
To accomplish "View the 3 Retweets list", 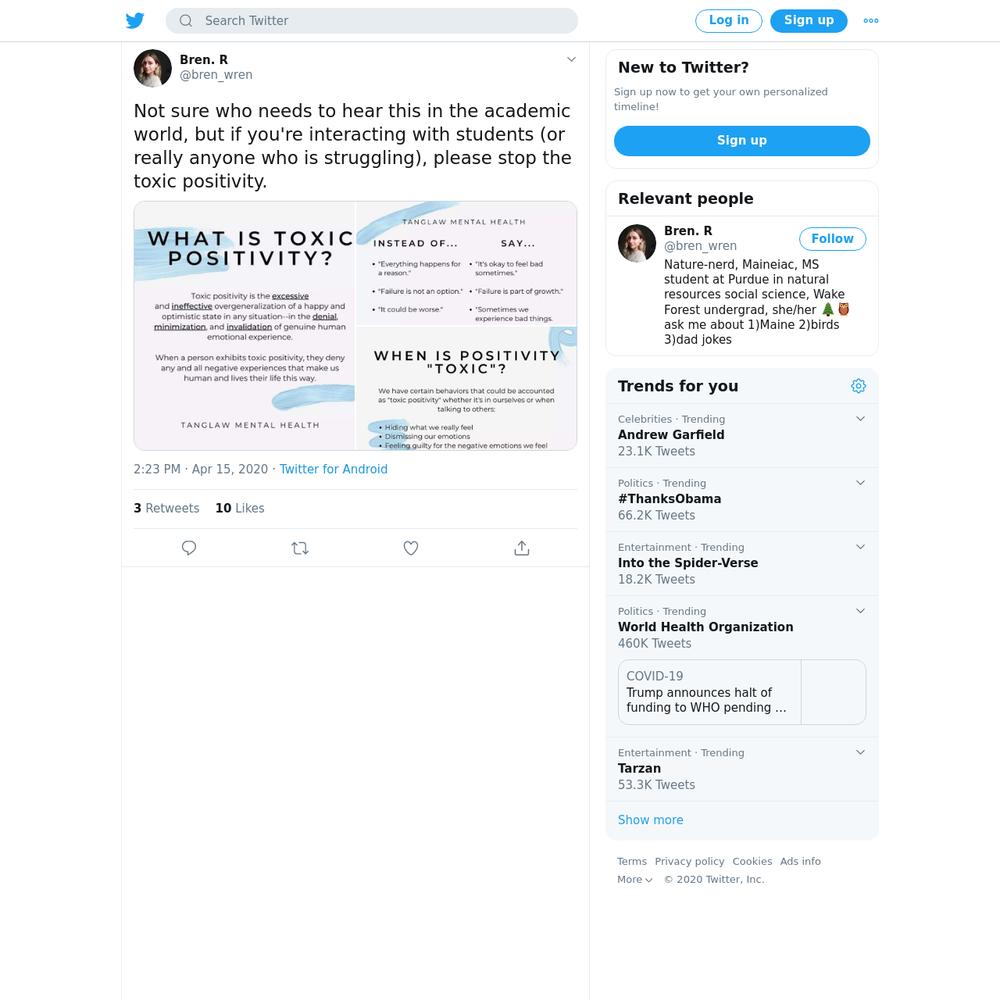I will pyautogui.click(x=166, y=508).
